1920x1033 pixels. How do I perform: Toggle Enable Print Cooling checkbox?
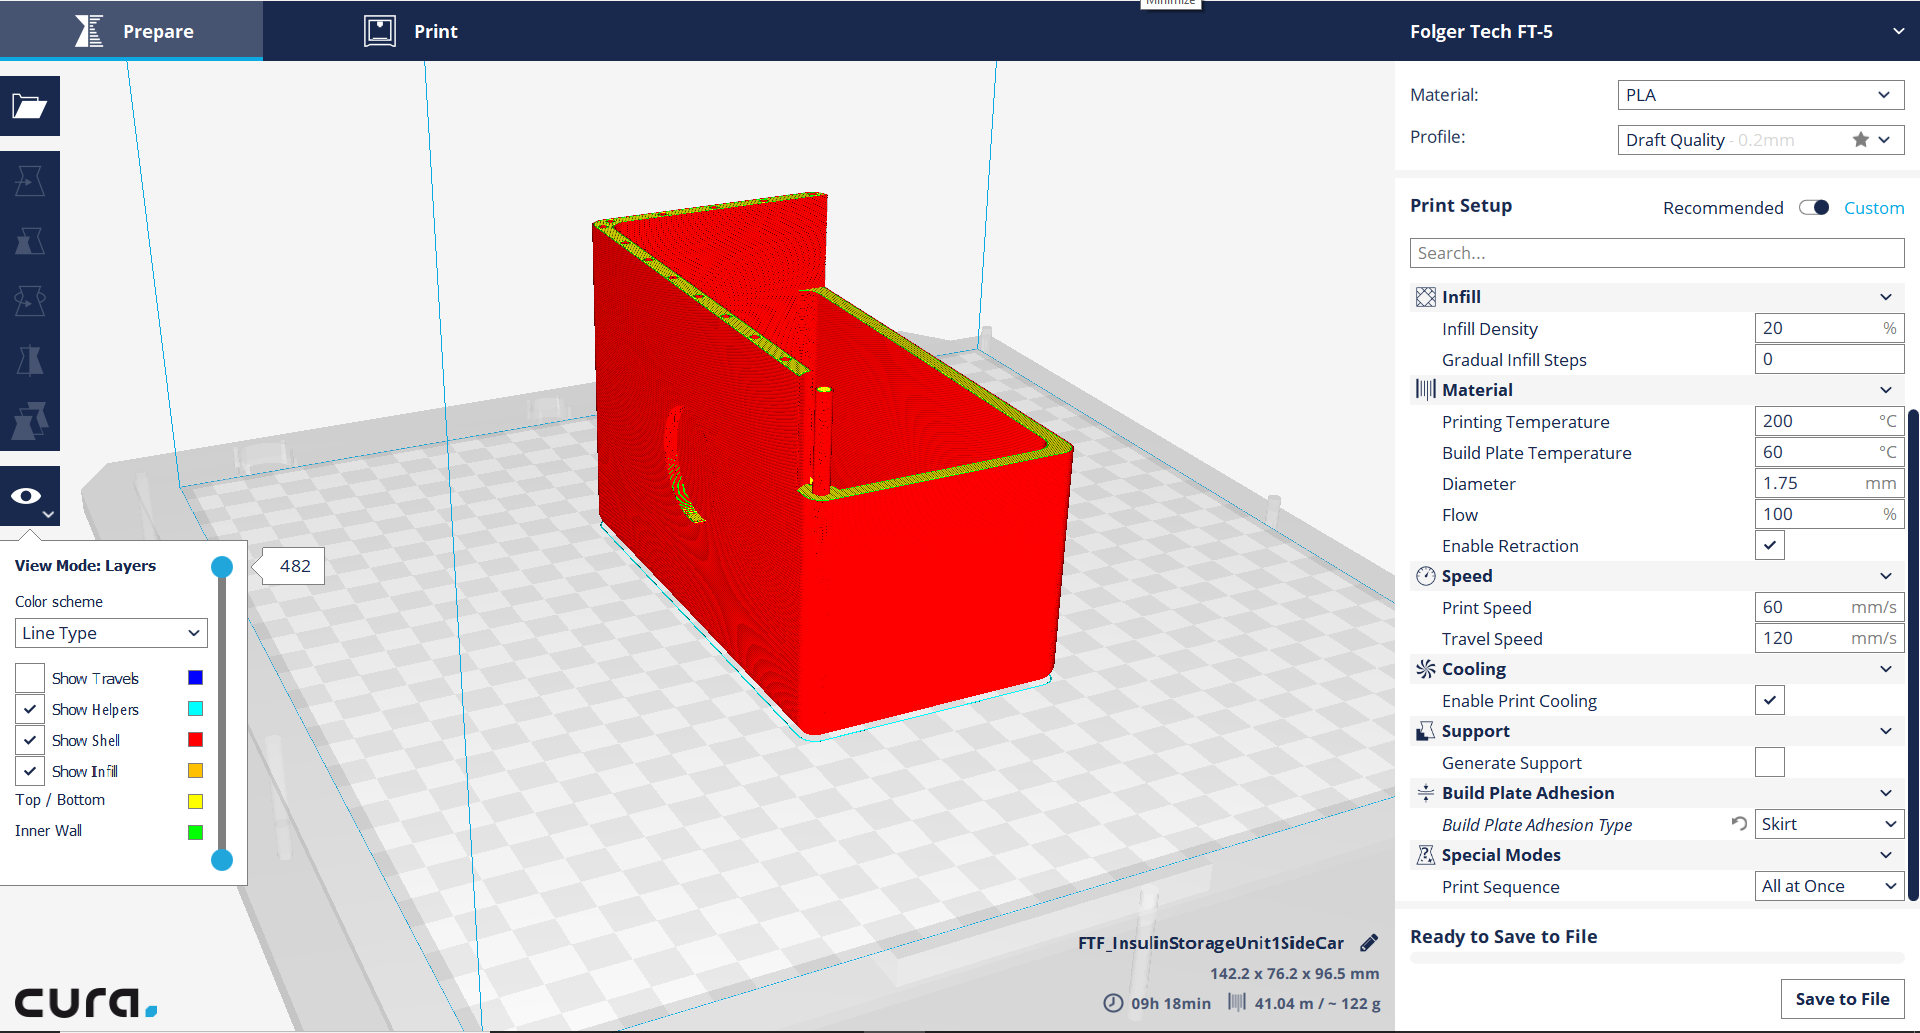(x=1770, y=700)
